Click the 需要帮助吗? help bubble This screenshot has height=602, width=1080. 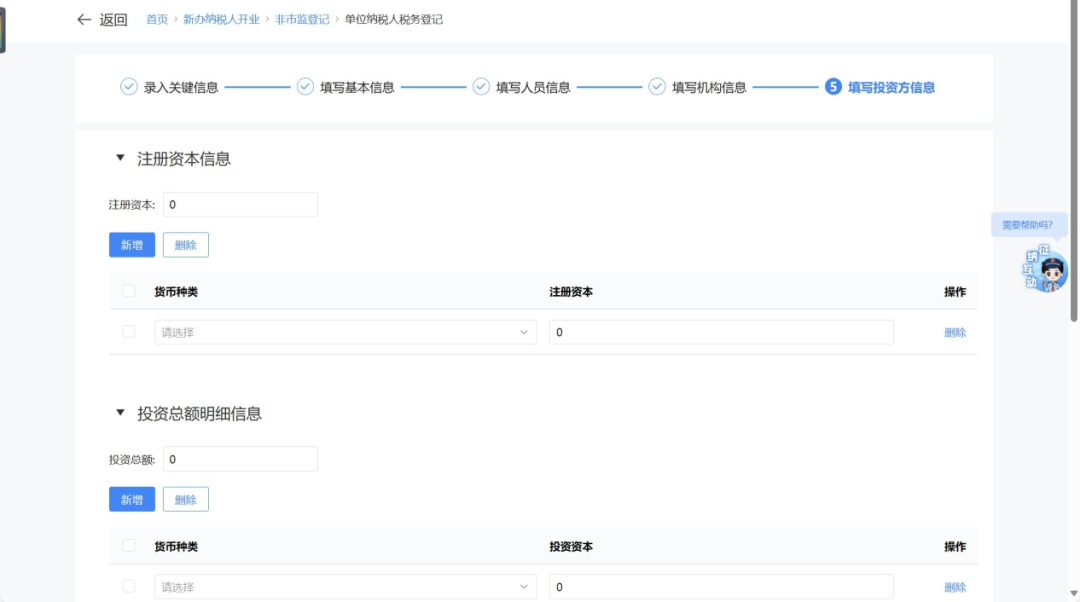click(x=1027, y=225)
